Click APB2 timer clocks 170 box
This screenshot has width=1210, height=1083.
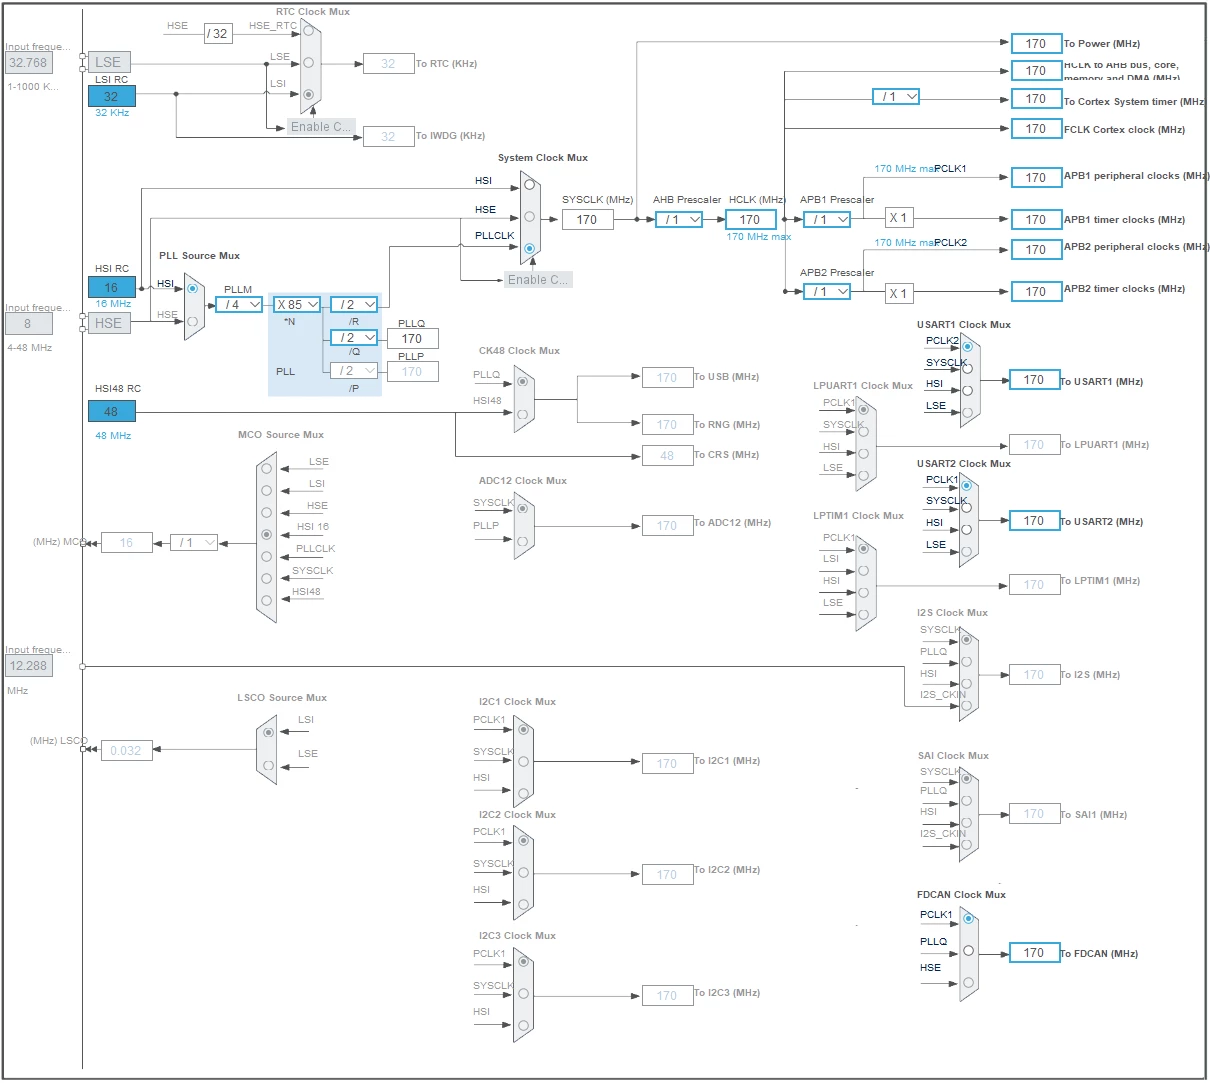point(1036,291)
